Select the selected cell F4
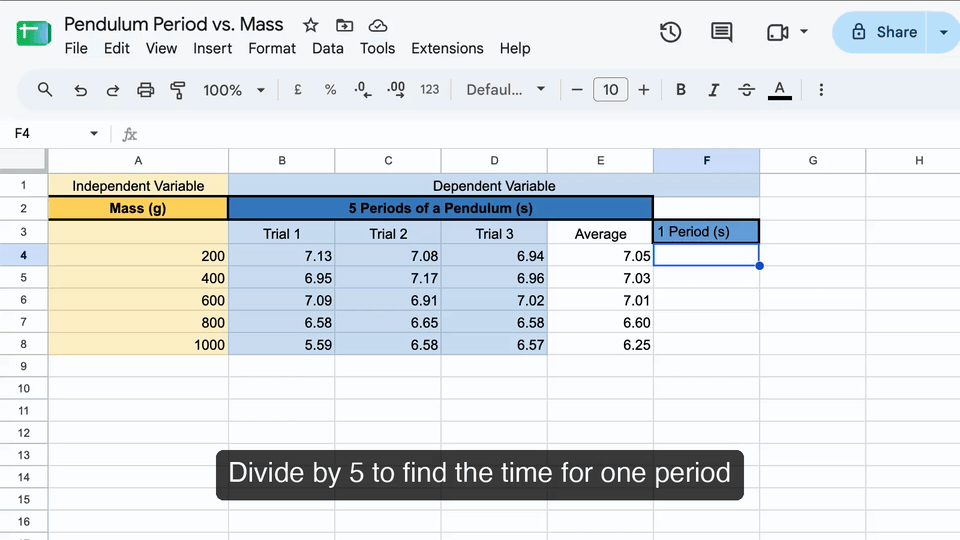This screenshot has height=540, width=960. pos(707,255)
